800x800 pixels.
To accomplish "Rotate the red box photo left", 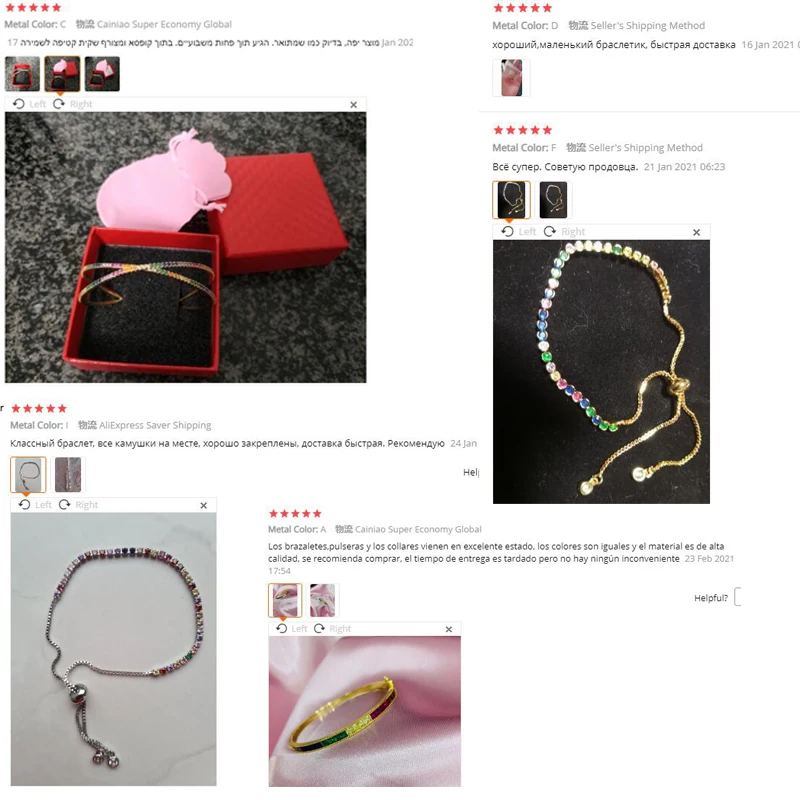I will (x=30, y=104).
